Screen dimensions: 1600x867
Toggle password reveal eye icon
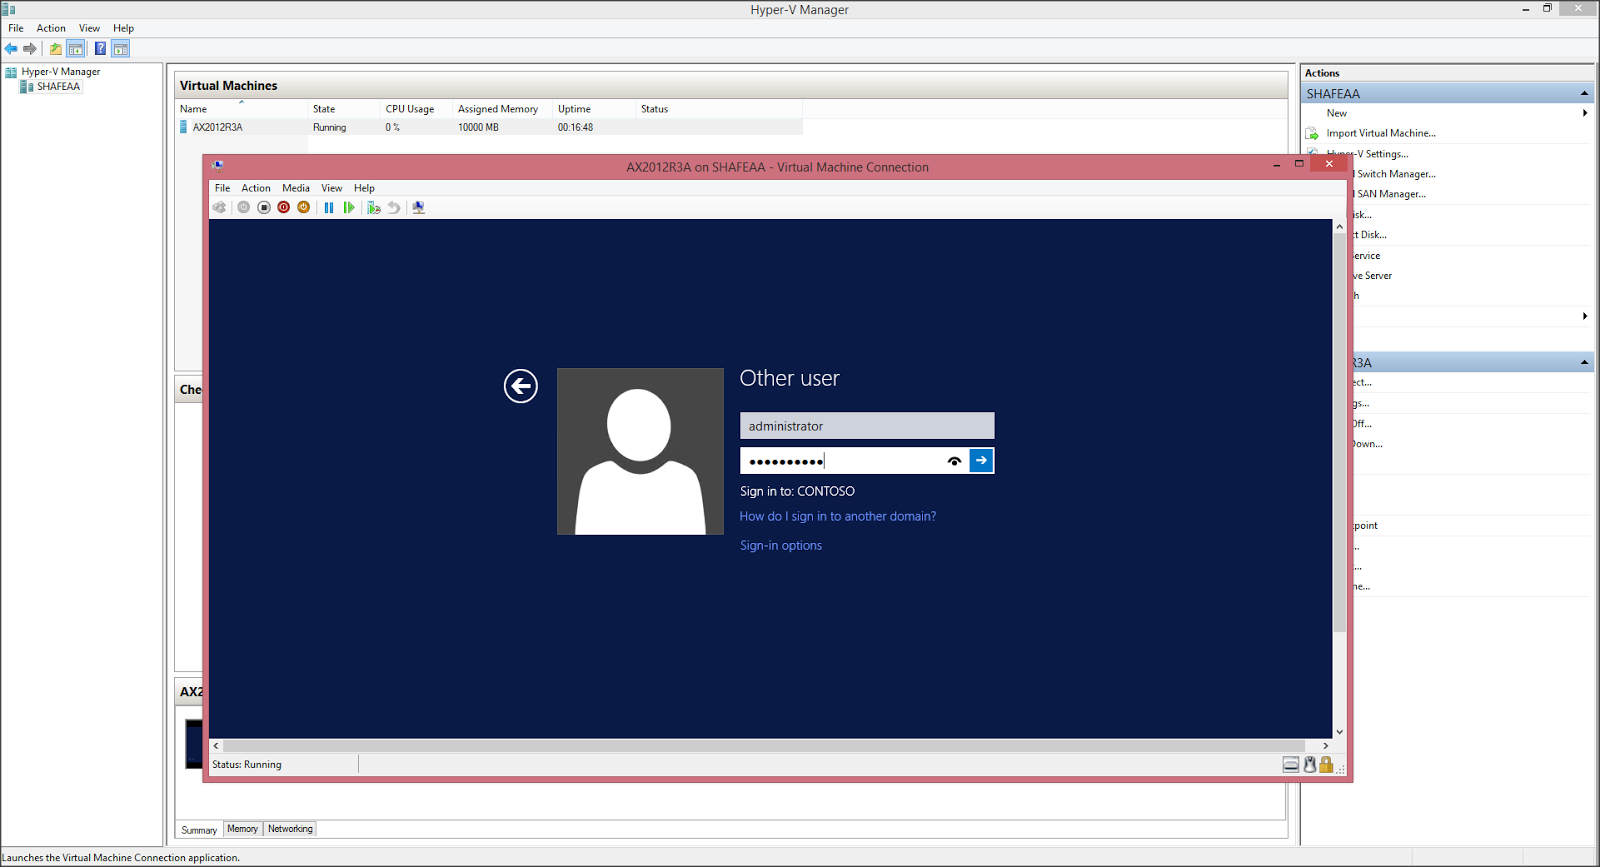pos(955,461)
